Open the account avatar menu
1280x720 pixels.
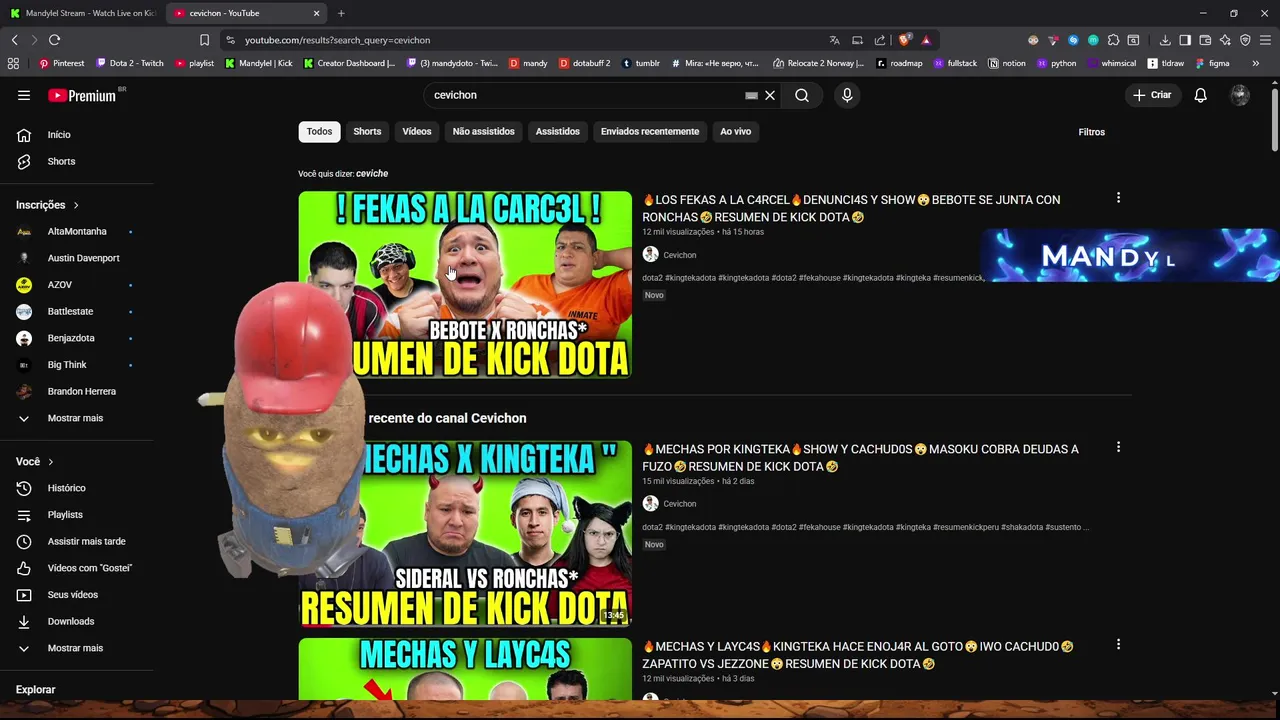click(1240, 95)
